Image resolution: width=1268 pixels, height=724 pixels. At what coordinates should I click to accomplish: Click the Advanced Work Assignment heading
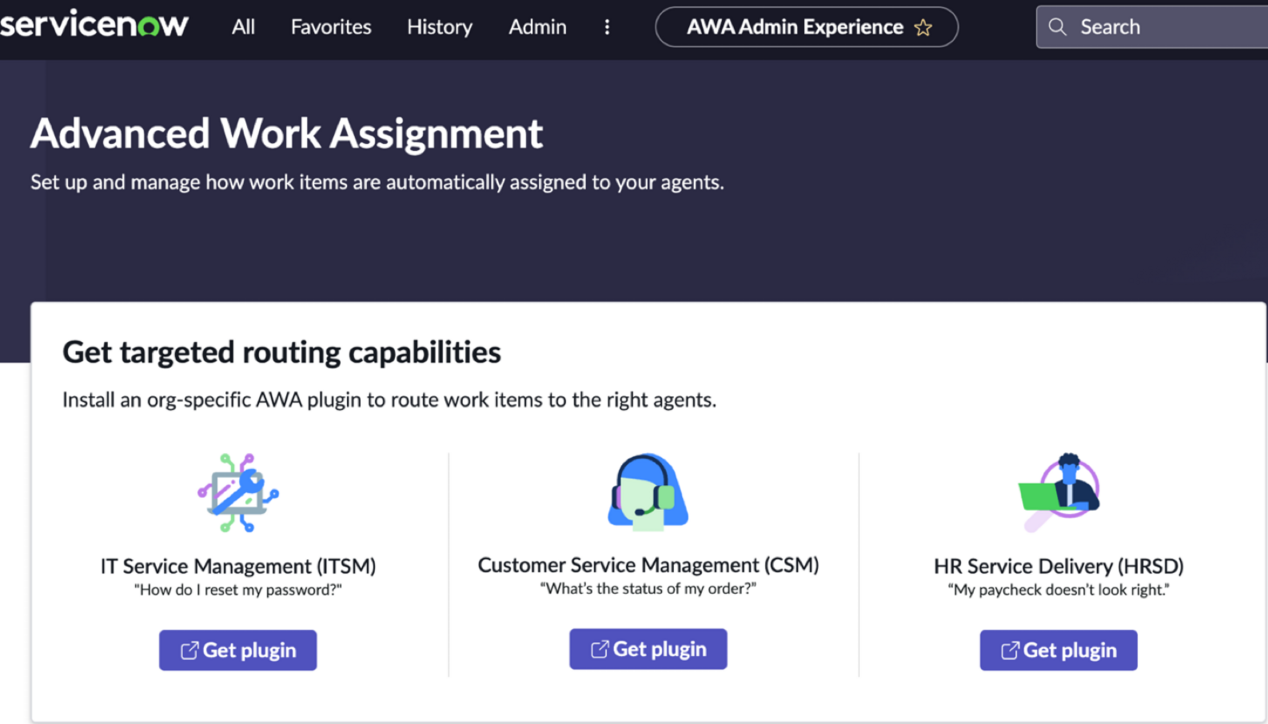[x=287, y=133]
